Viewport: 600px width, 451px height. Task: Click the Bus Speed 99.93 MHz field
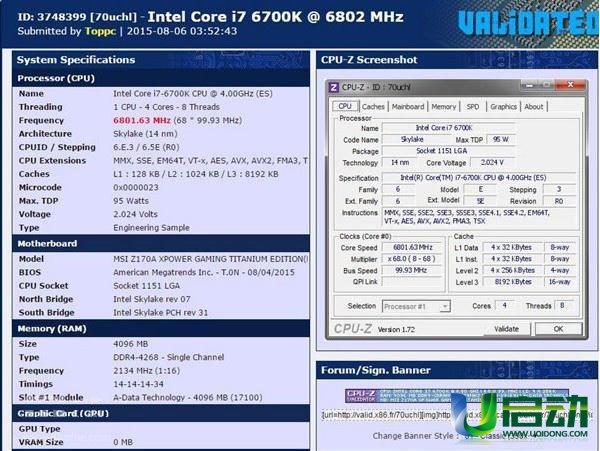coord(412,270)
